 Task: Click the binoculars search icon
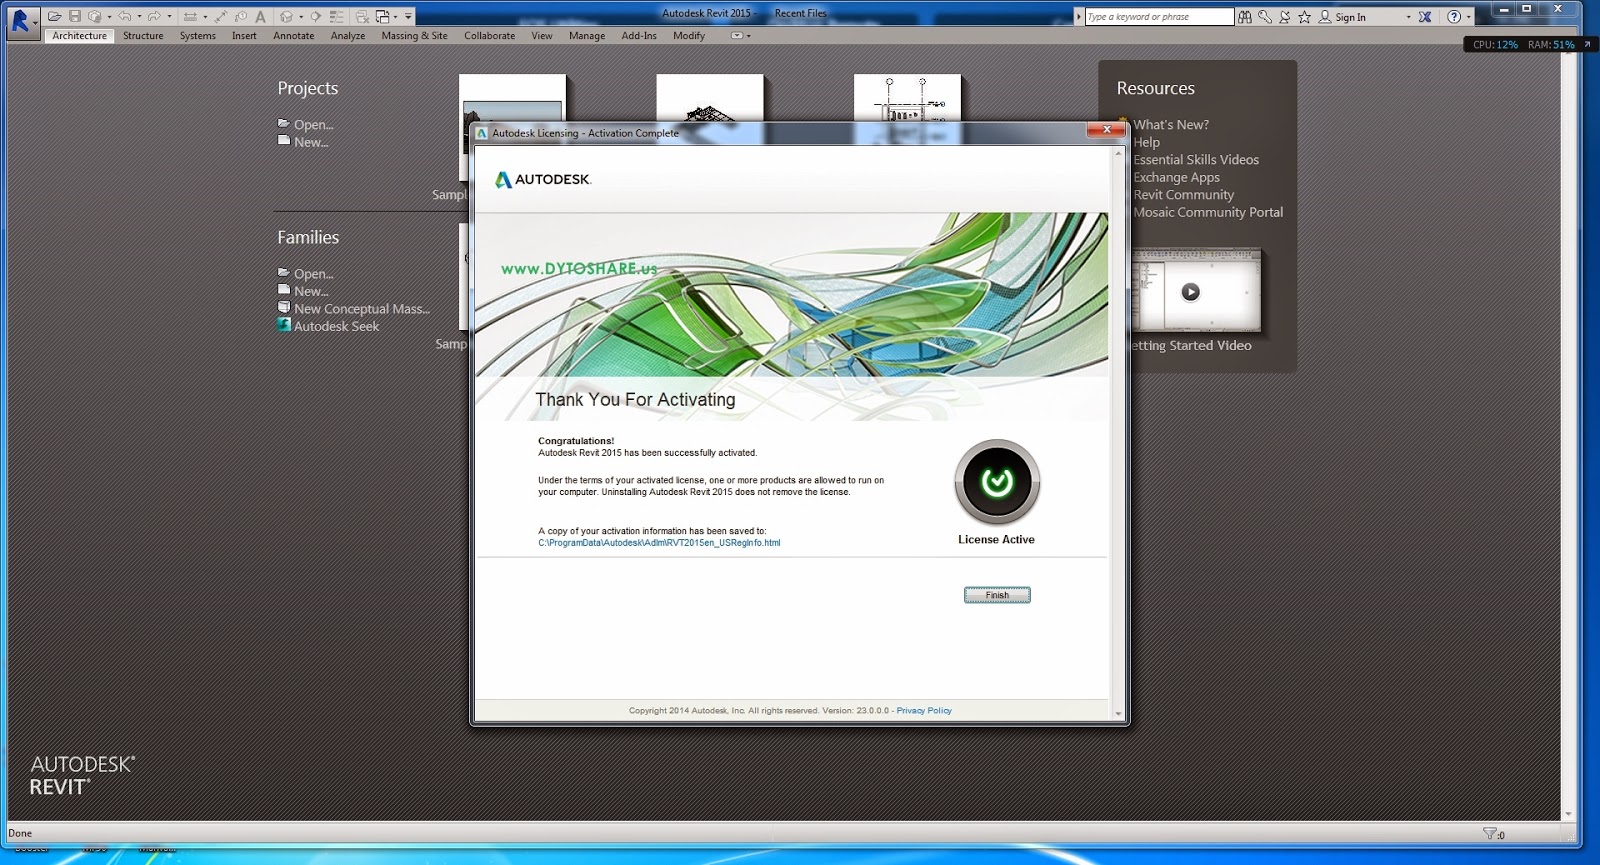tap(1245, 17)
